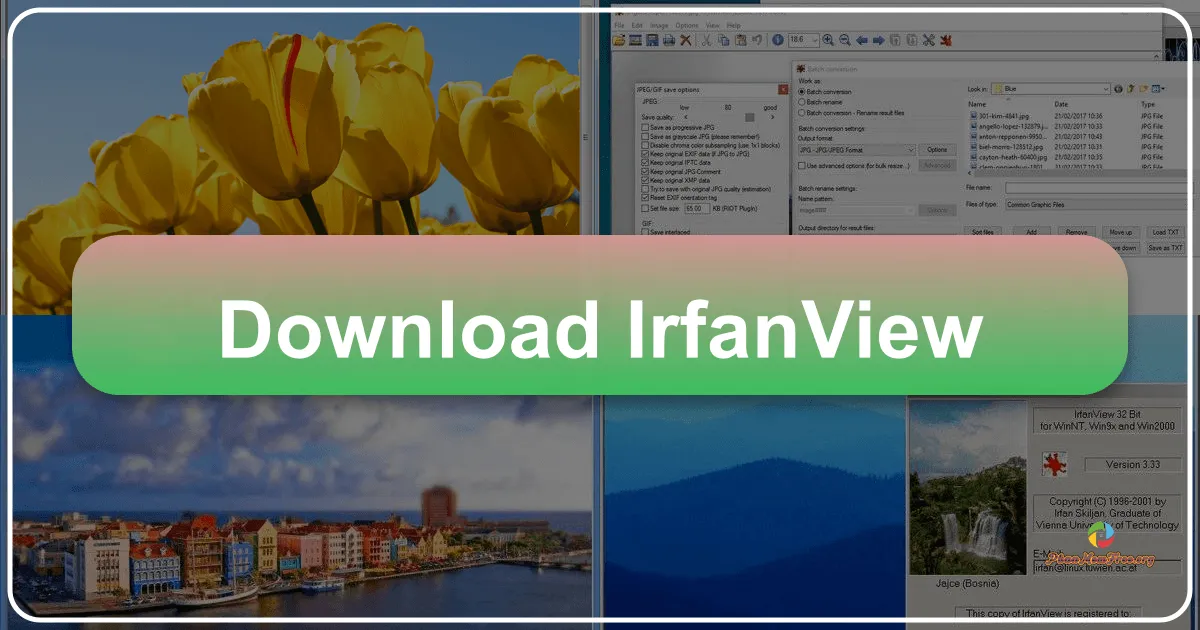Save the image via the floppy disk icon
1200x630 pixels.
click(653, 40)
